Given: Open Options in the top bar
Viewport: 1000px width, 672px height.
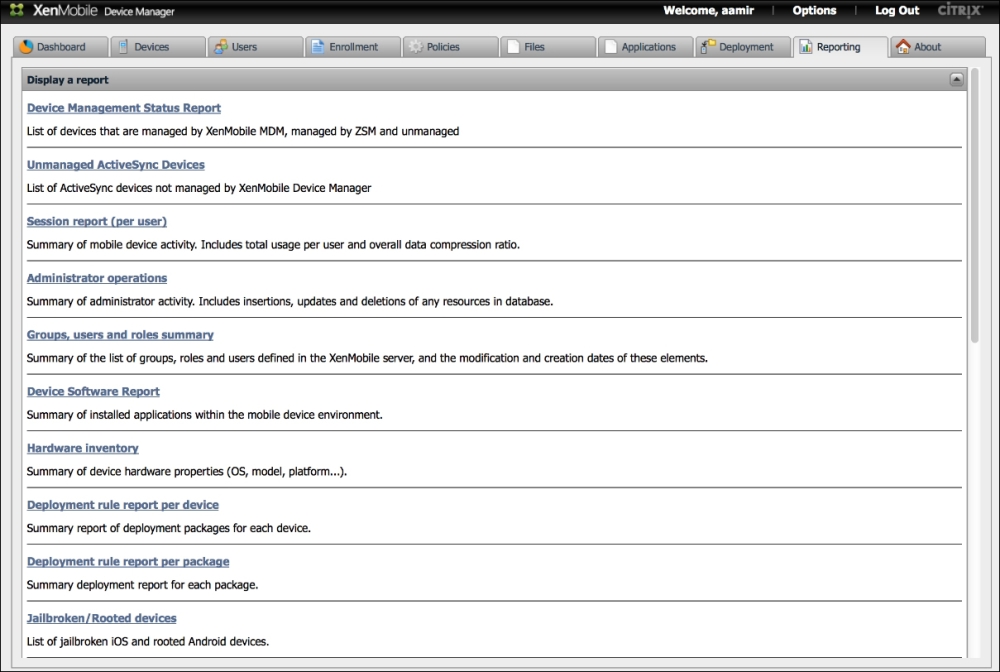Looking at the screenshot, I should (814, 11).
